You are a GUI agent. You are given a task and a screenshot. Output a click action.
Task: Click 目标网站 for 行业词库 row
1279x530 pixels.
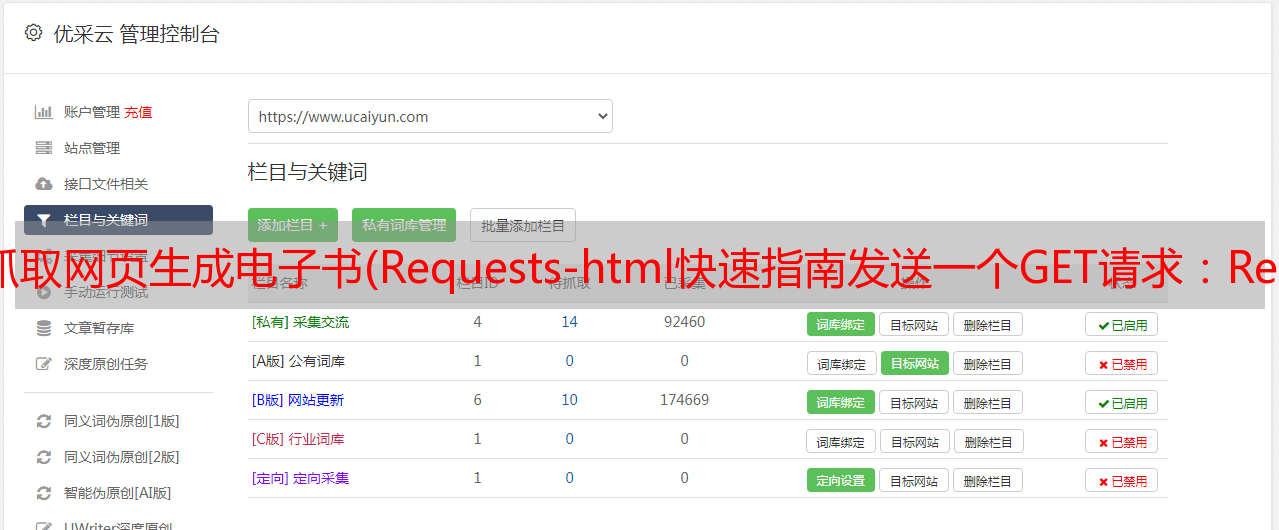click(915, 441)
